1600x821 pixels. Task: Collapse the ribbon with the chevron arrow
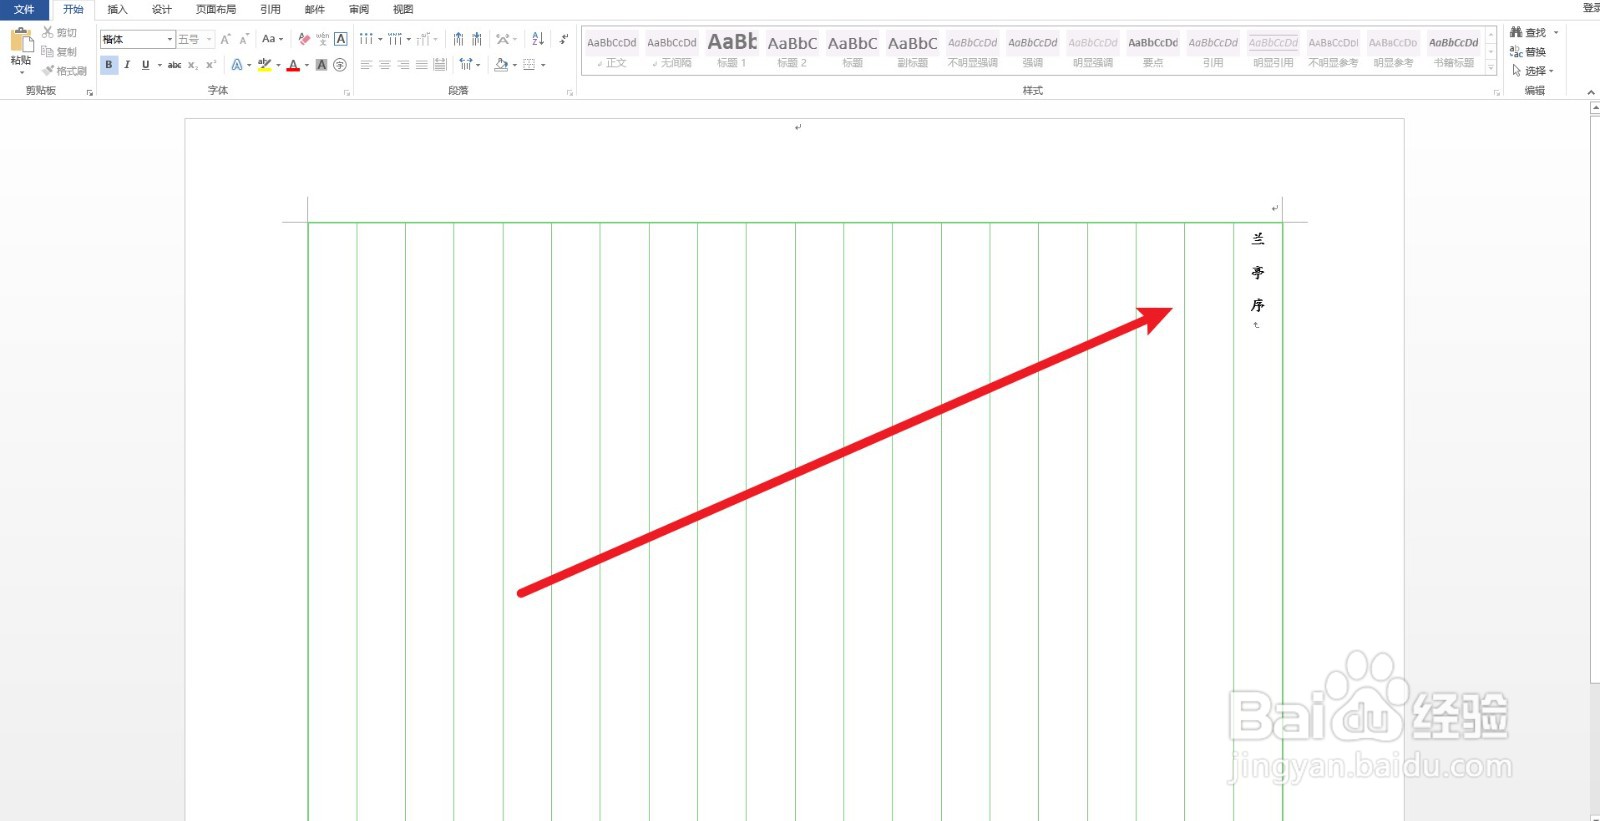pyautogui.click(x=1591, y=92)
